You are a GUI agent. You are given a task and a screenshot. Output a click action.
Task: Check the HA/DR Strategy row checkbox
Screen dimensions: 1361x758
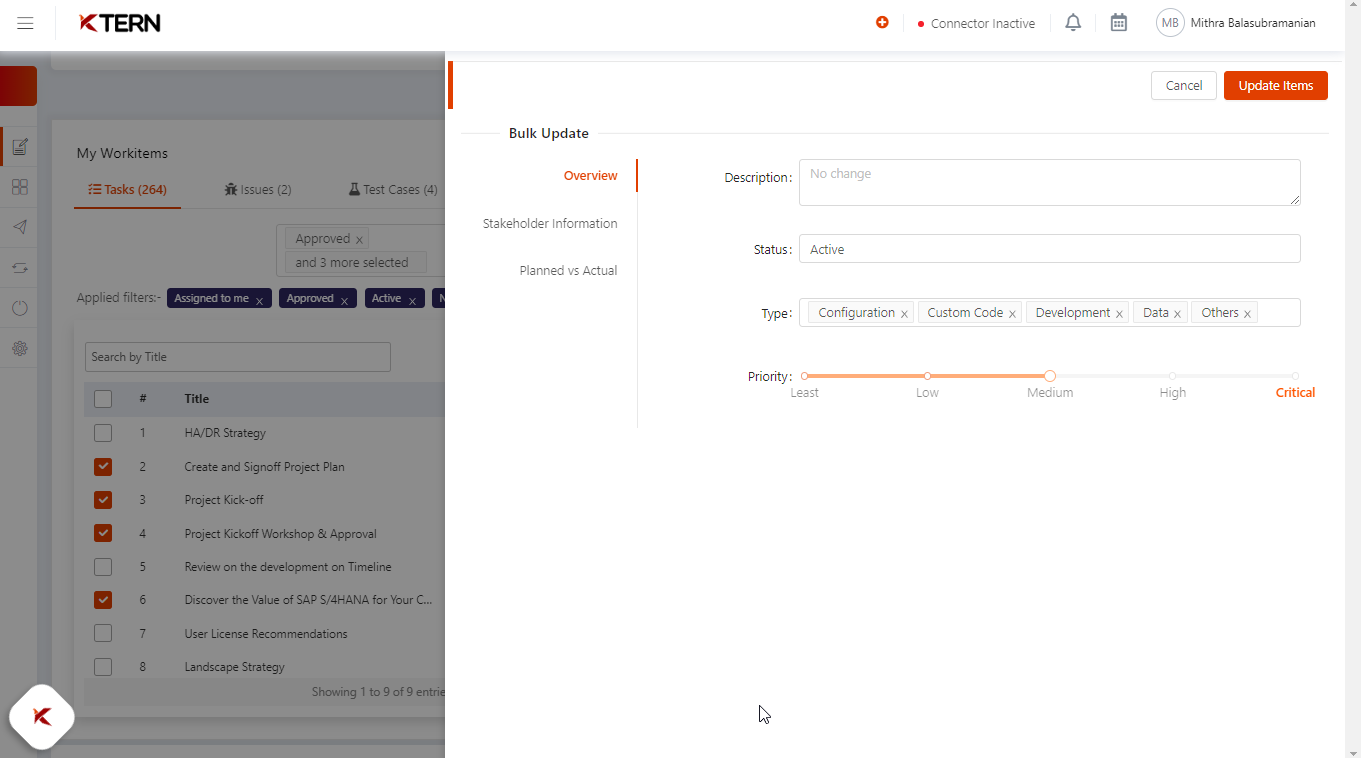click(x=103, y=433)
